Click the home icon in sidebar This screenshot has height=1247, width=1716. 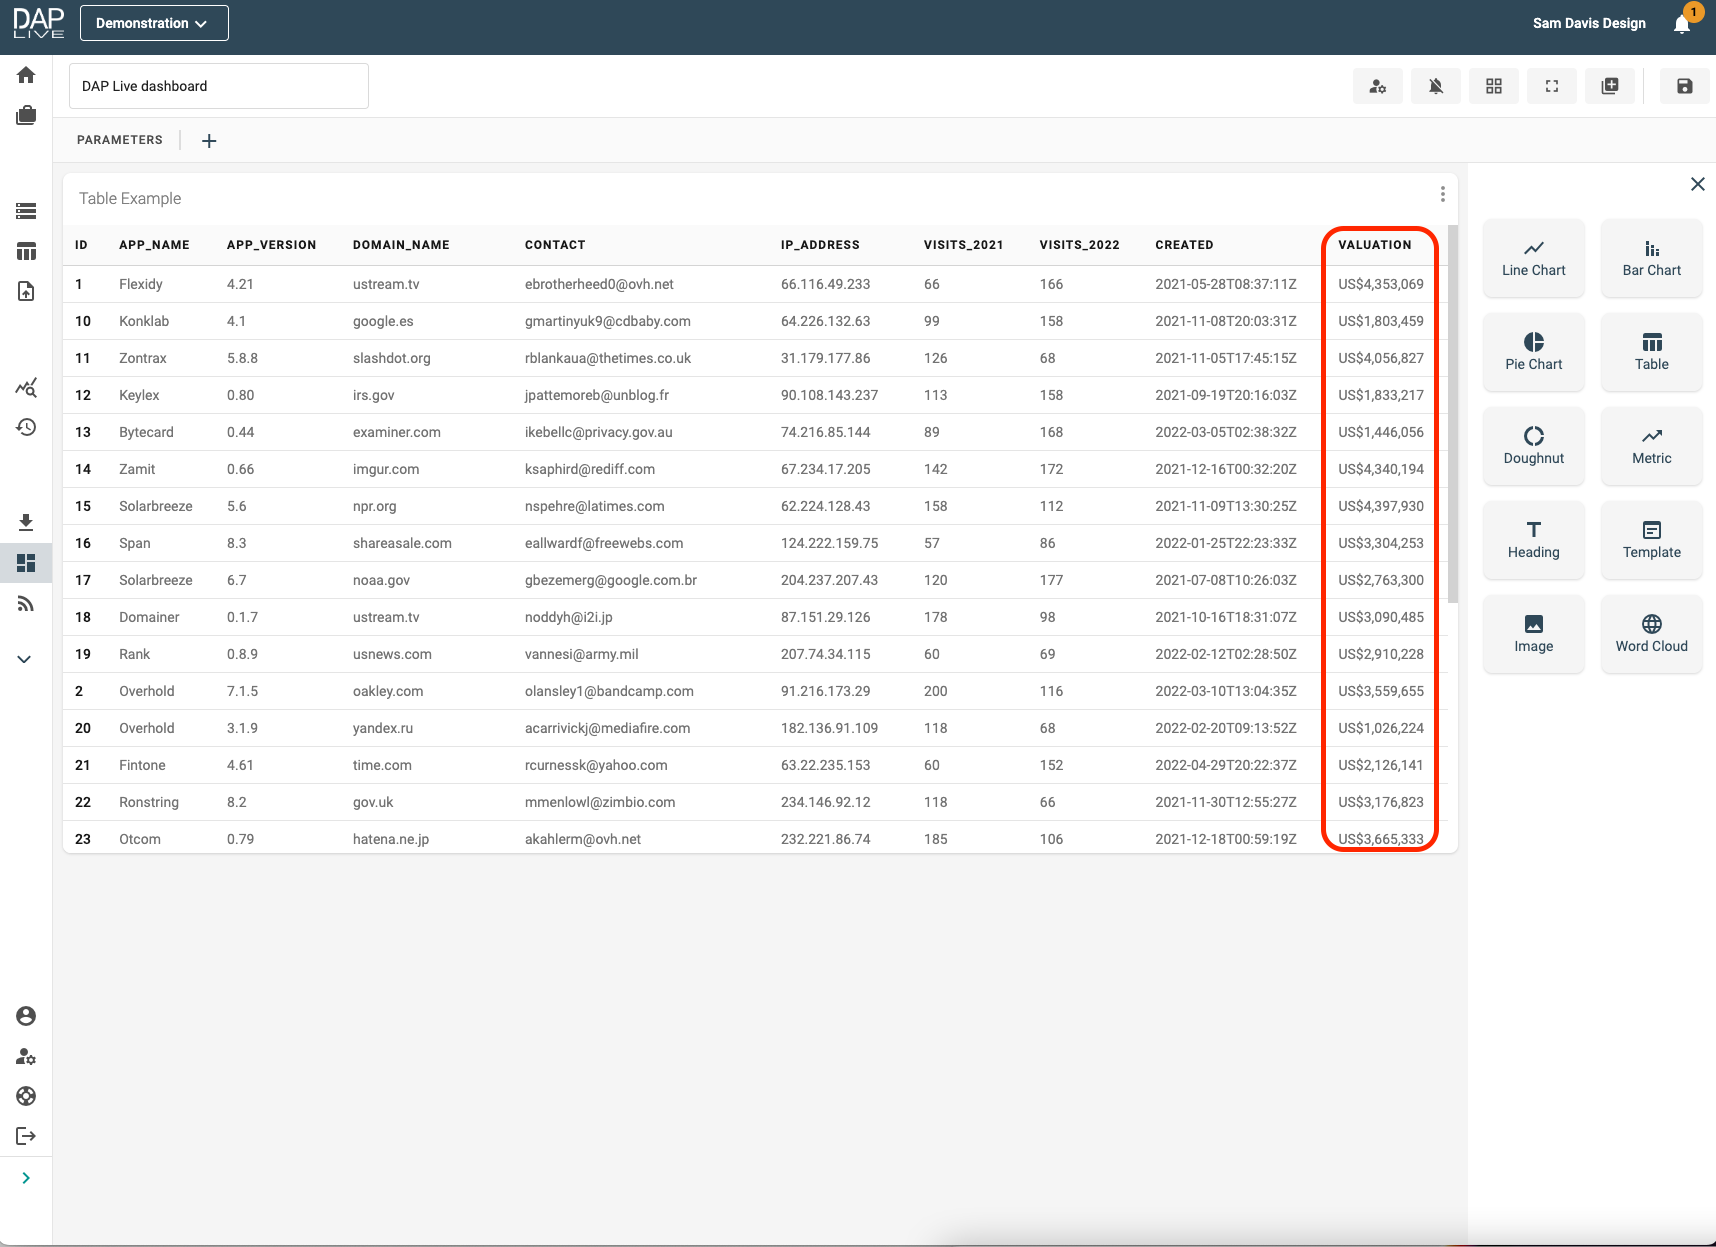click(x=26, y=75)
